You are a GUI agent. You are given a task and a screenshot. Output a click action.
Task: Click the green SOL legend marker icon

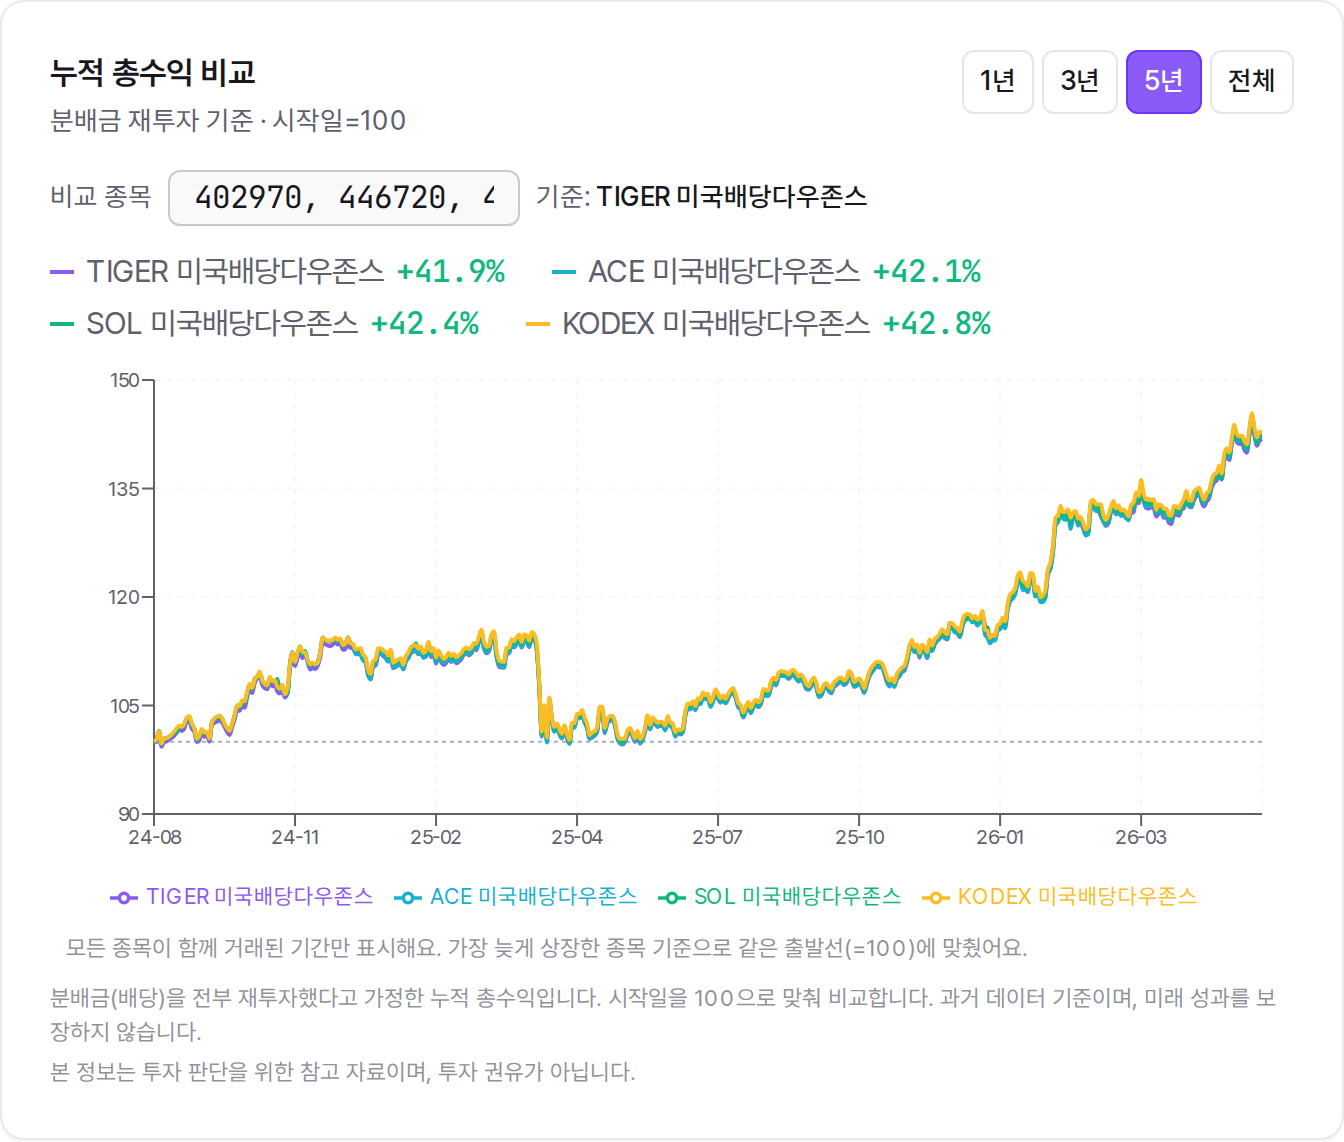pos(671,898)
